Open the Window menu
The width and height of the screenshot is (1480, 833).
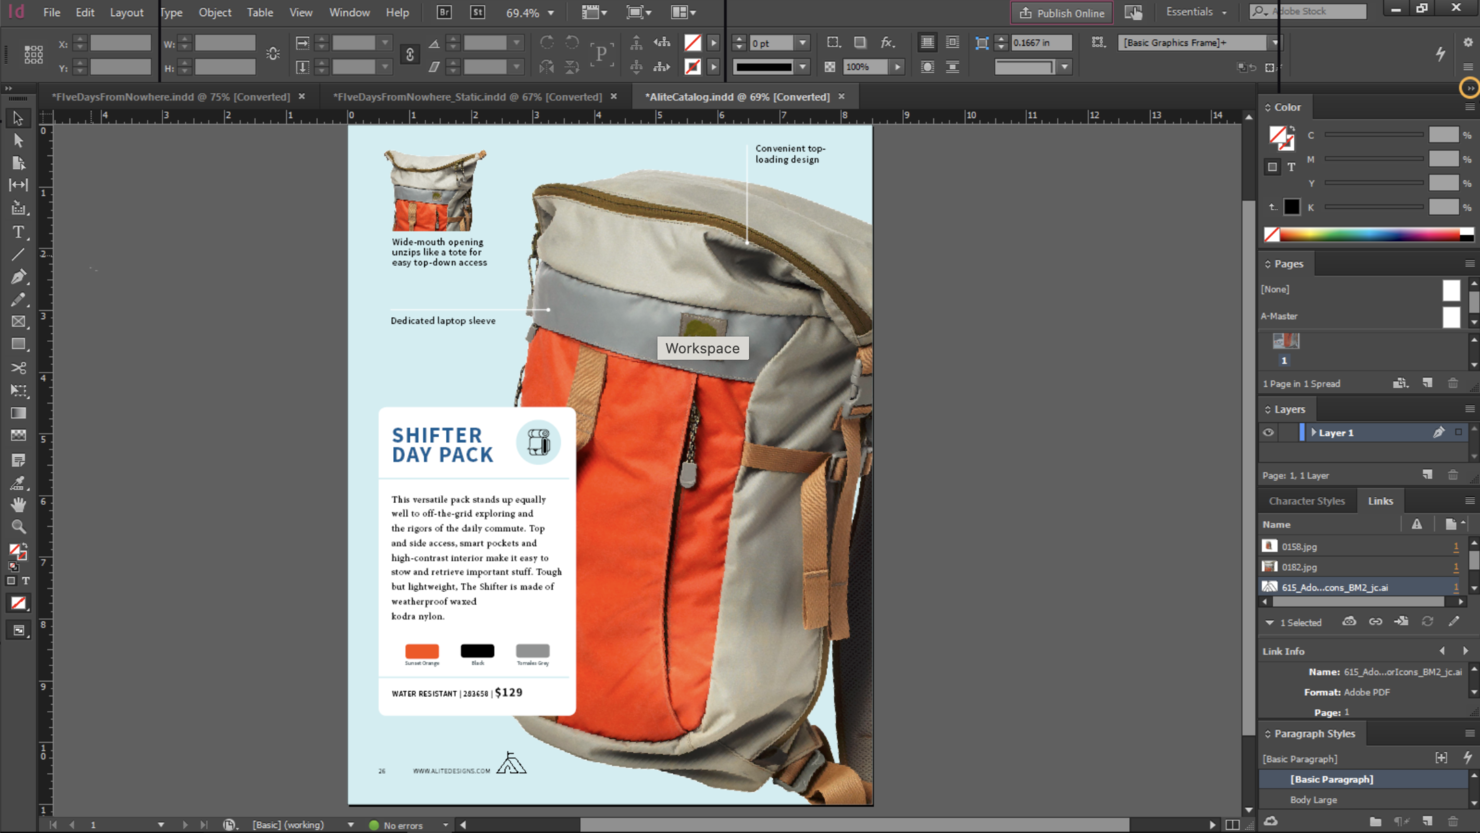[x=349, y=12]
